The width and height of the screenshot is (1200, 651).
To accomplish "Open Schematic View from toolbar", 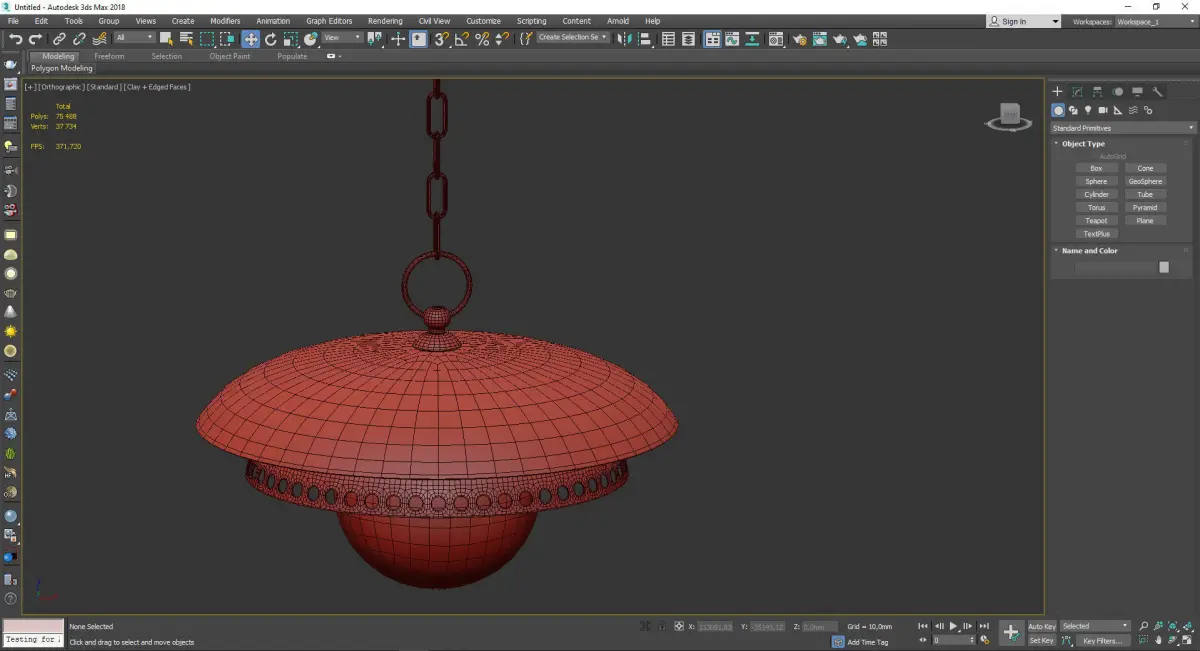I will 751,39.
